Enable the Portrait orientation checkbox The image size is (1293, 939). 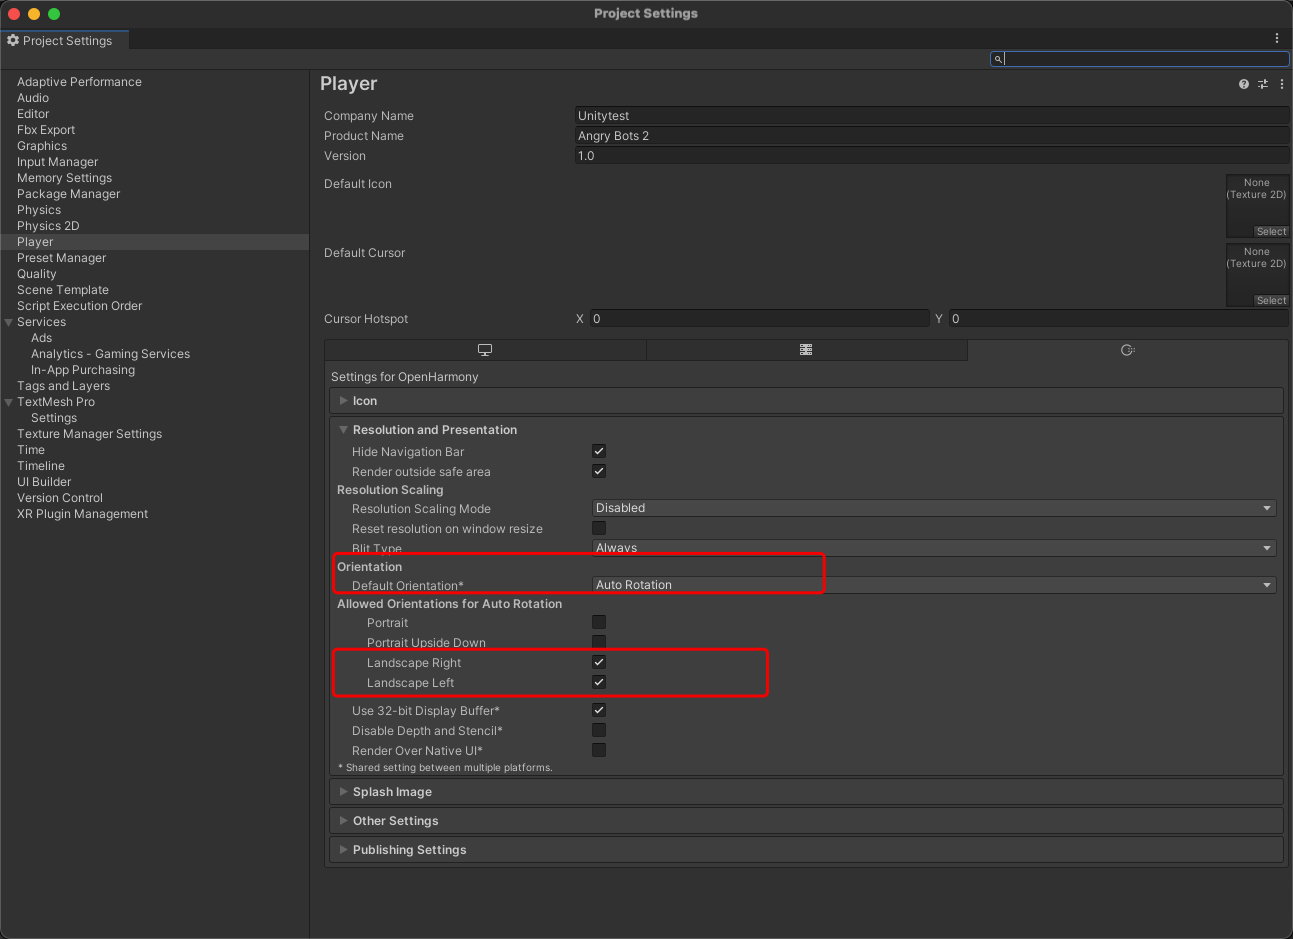coord(599,622)
